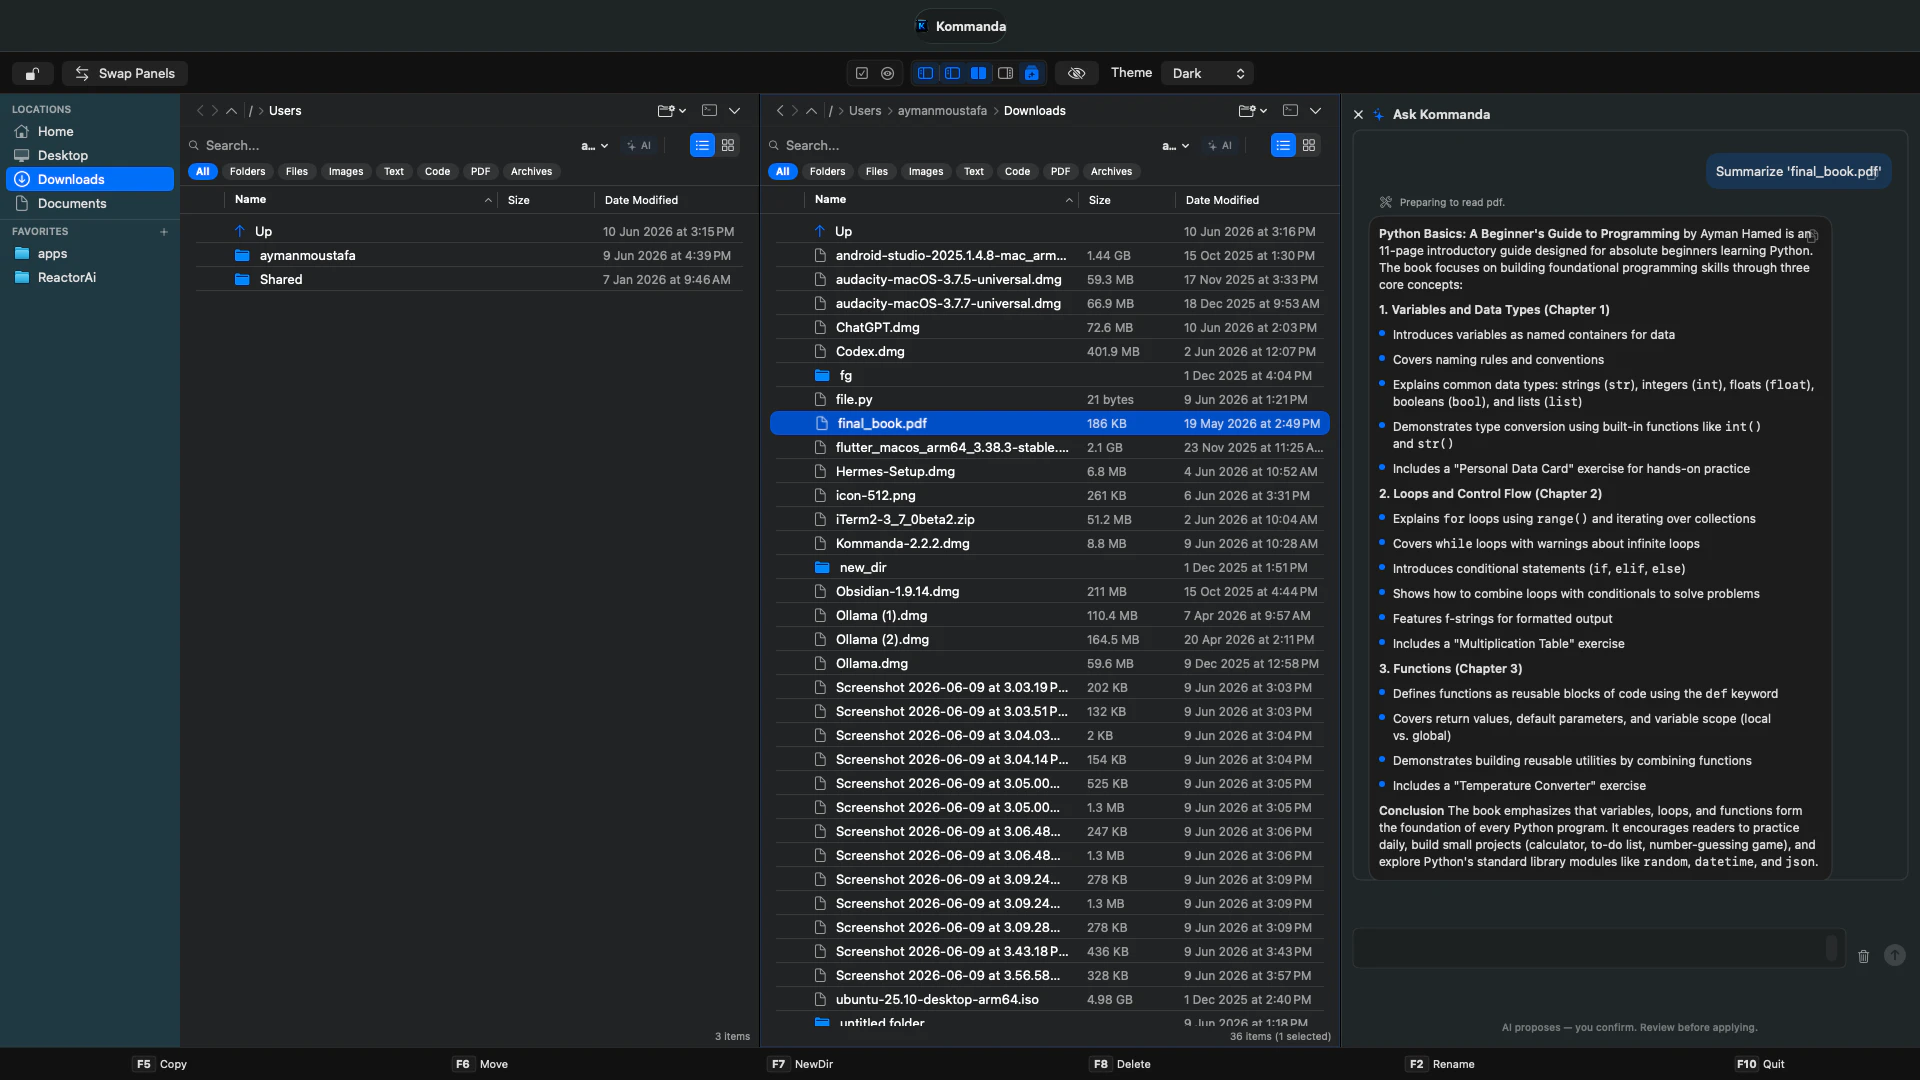Screen dimensions: 1920x1080
Task: Toggle the second left-panel layout icon in top toolbar
Action: [x=952, y=73]
